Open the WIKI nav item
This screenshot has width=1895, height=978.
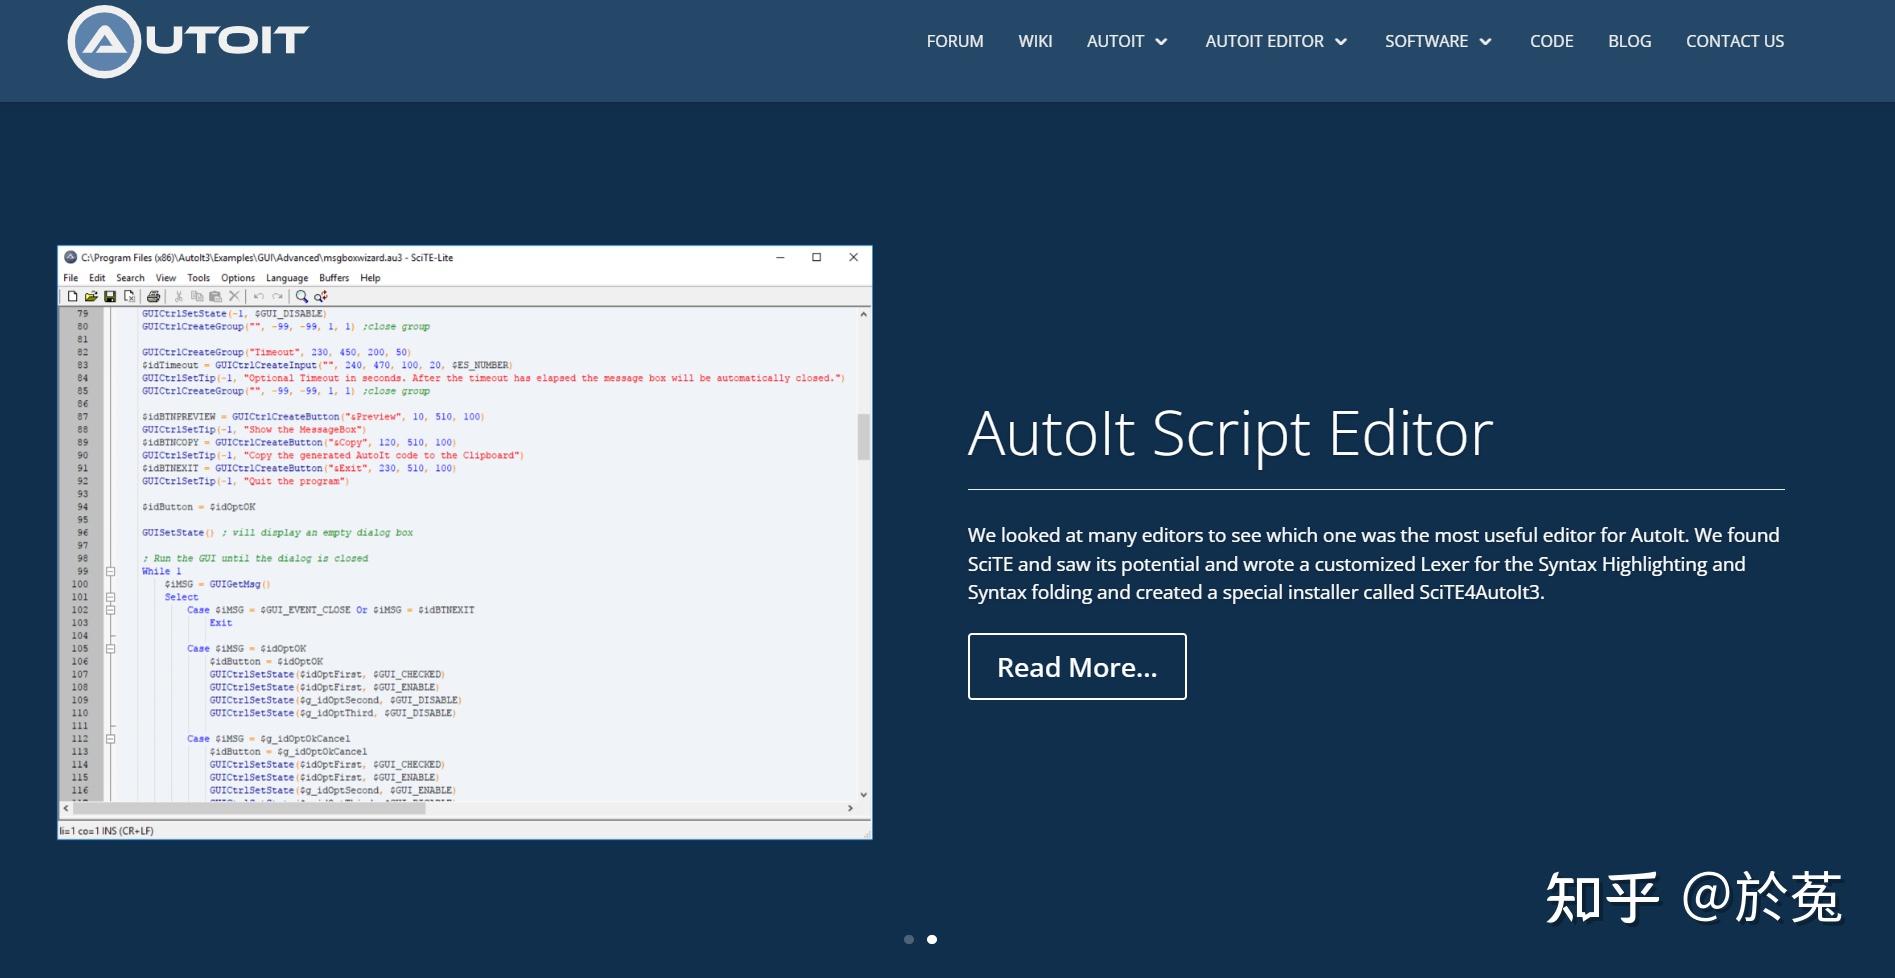tap(1035, 41)
